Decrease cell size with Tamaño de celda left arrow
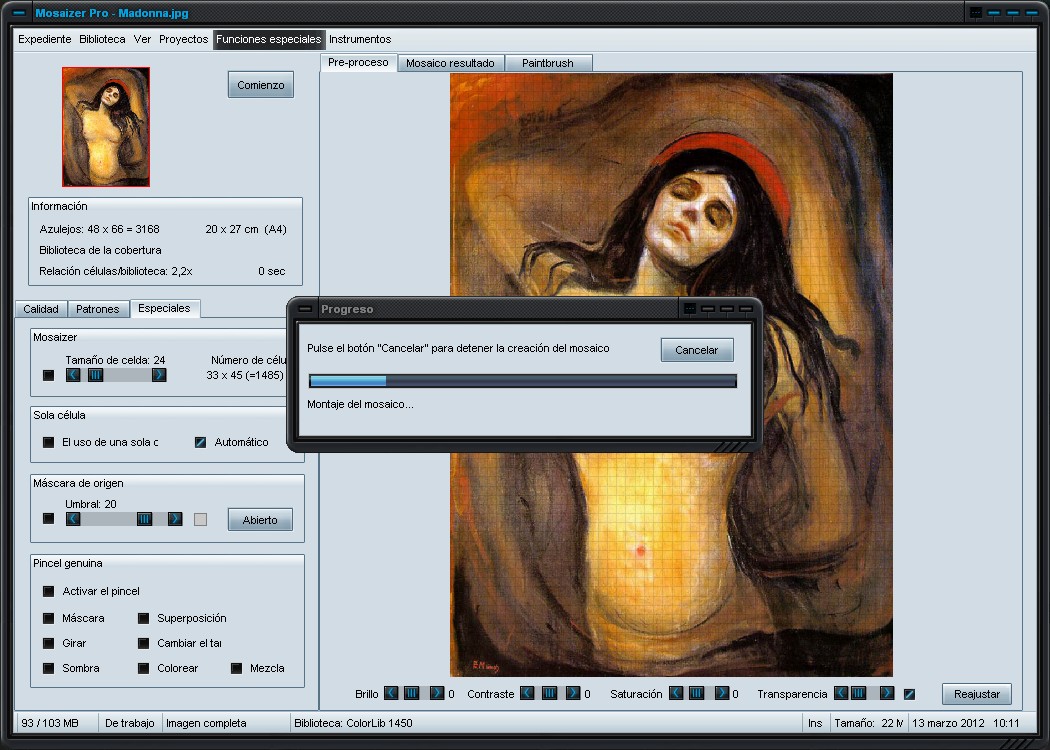 click(x=73, y=375)
